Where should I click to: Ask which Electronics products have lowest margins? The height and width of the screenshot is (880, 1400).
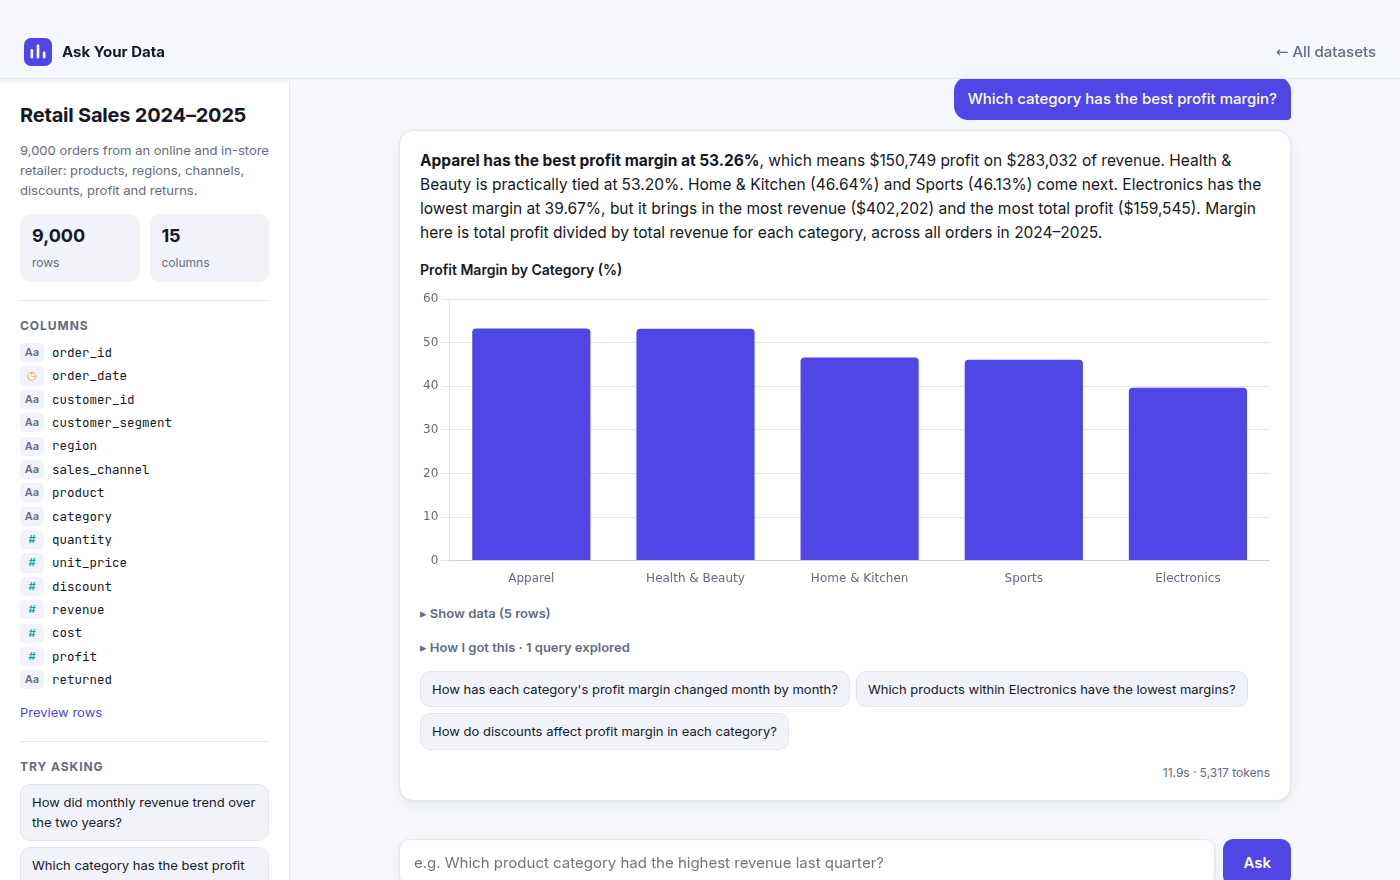[1052, 689]
